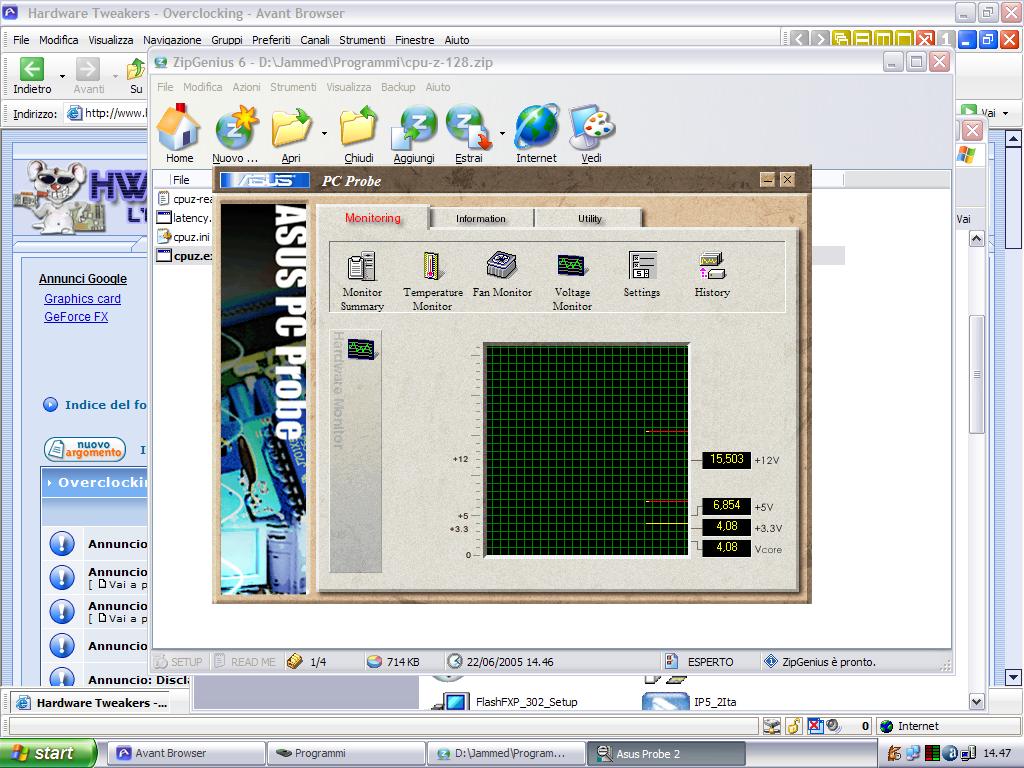Follow the Graphics card link
The image size is (1024, 768).
tap(82, 298)
